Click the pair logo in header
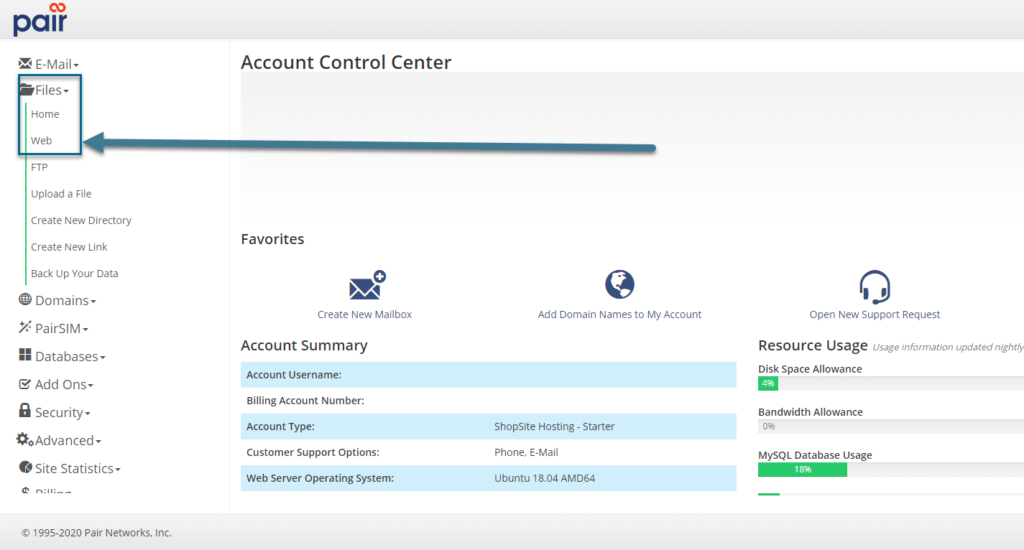Viewport: 1024px width, 550px height. point(40,18)
